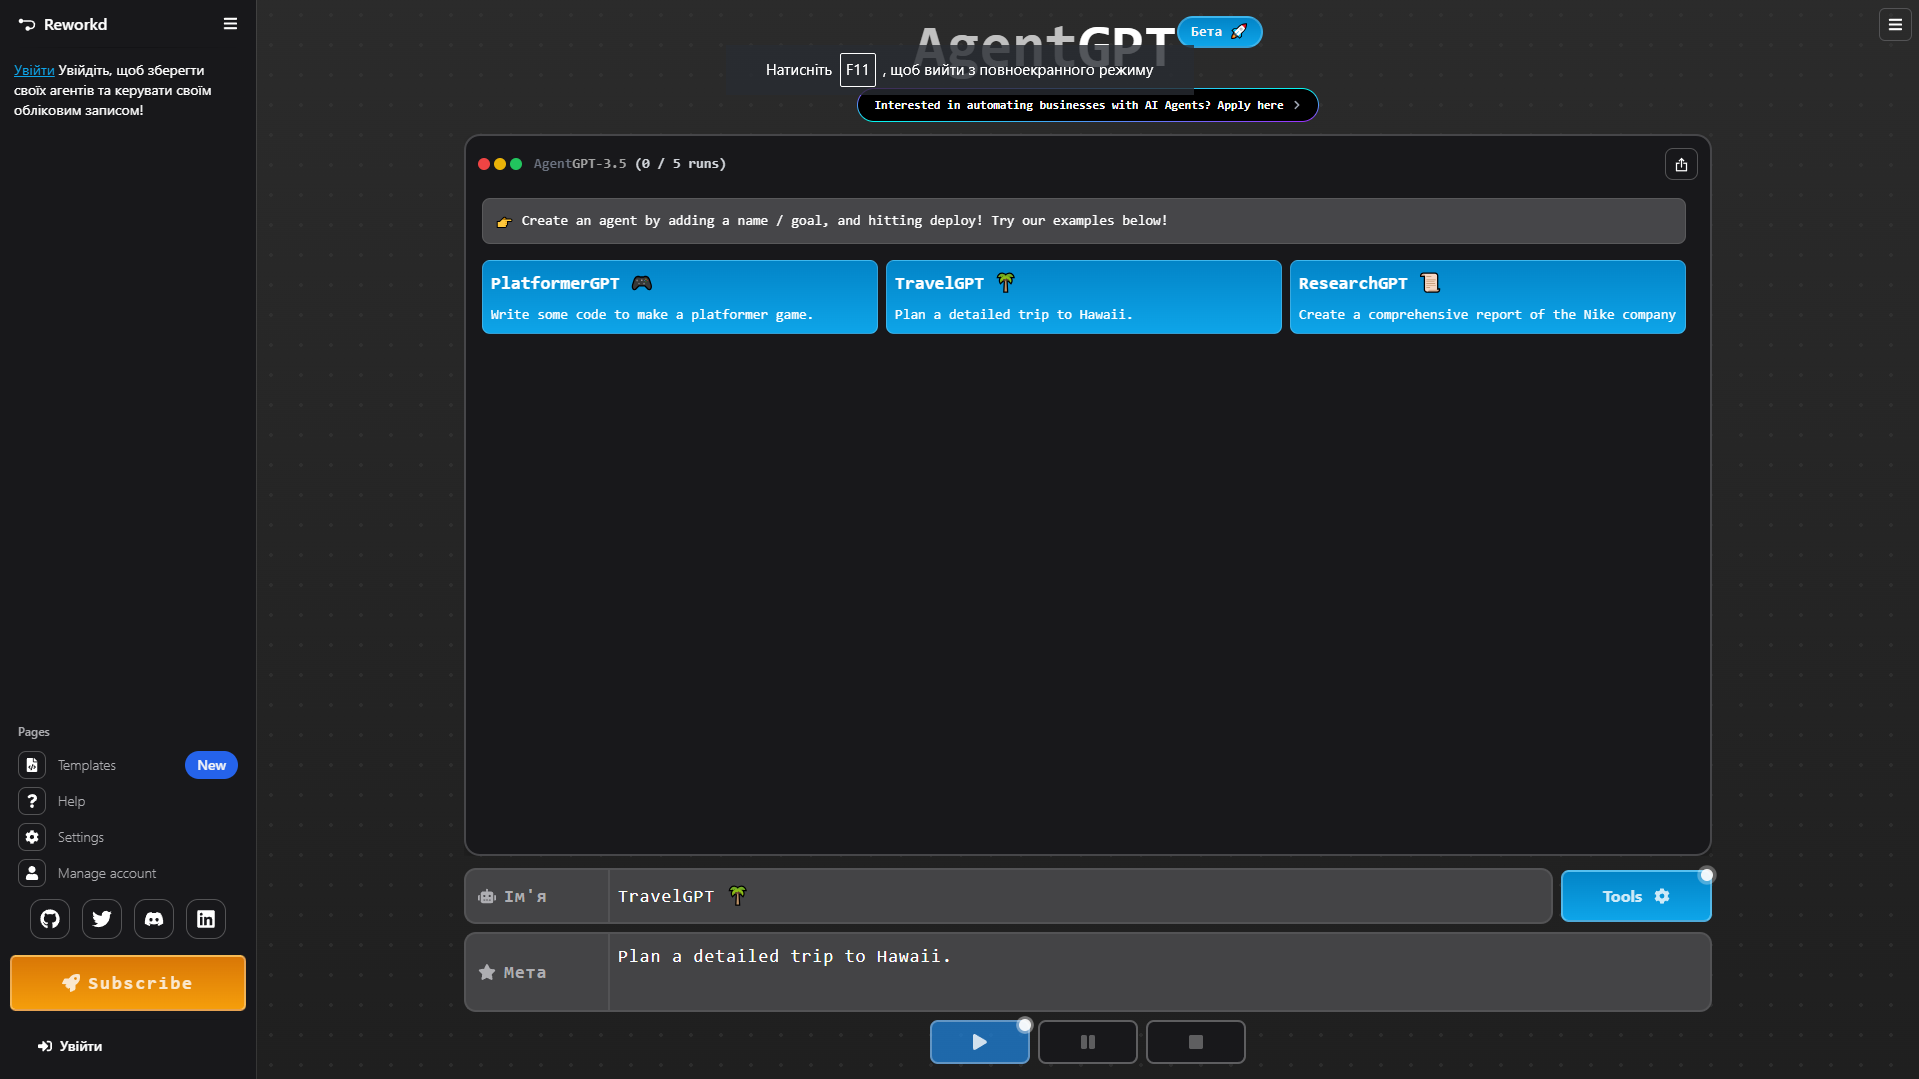The height and width of the screenshot is (1079, 1919).
Task: Open the LinkedIn social link
Action: (x=206, y=919)
